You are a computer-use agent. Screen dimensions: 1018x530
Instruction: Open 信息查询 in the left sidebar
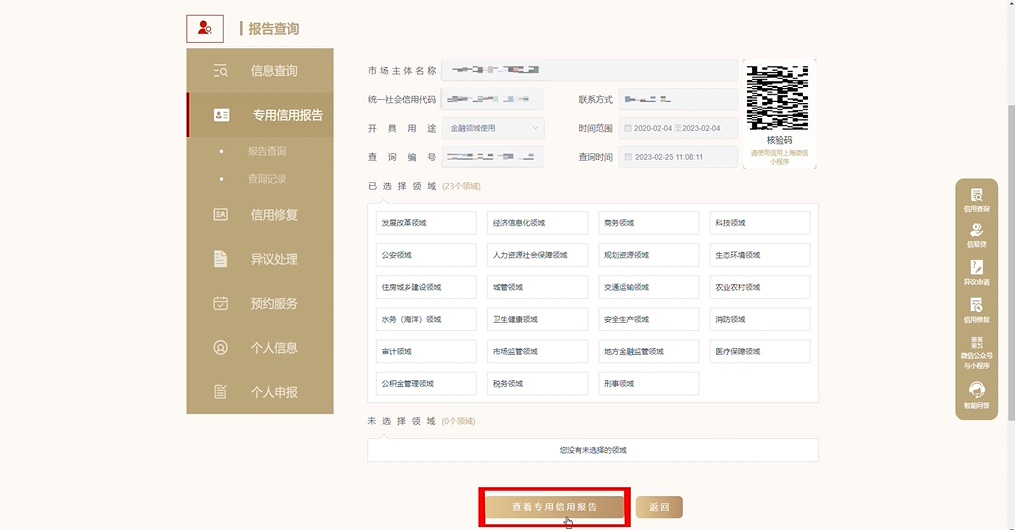coord(260,71)
